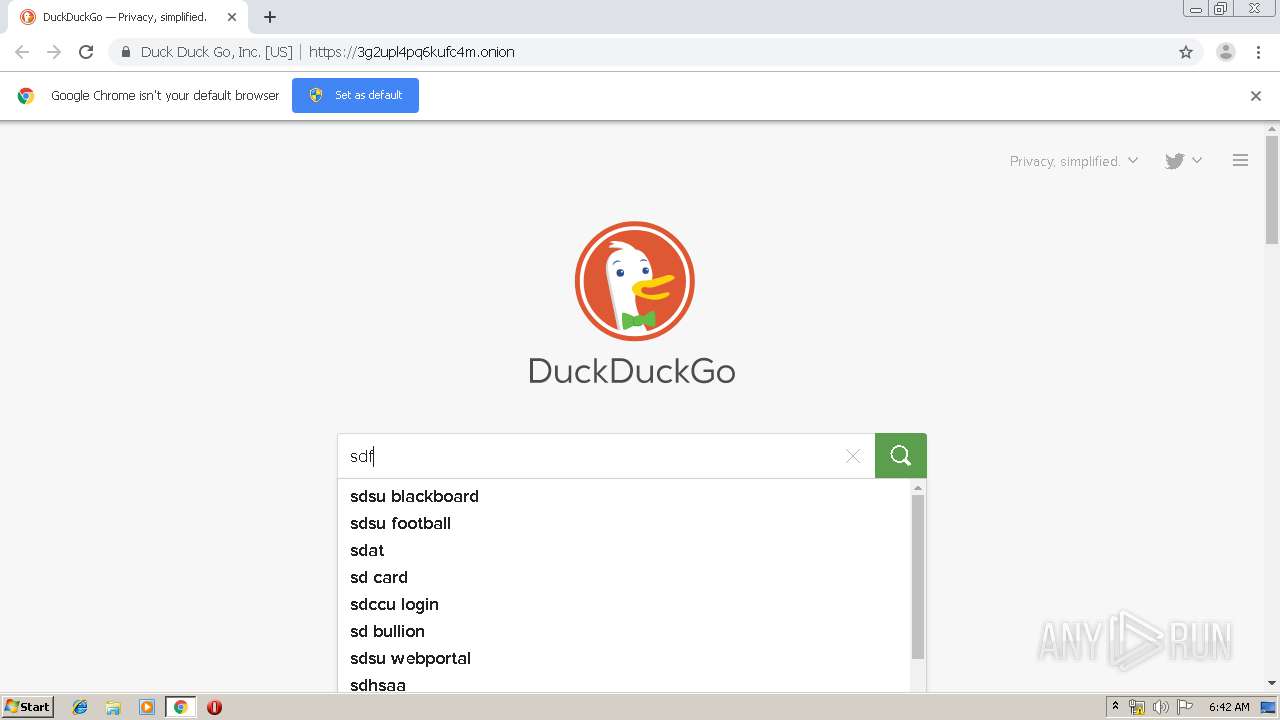The height and width of the screenshot is (720, 1280).
Task: Click the green search magnifier button
Action: point(900,456)
